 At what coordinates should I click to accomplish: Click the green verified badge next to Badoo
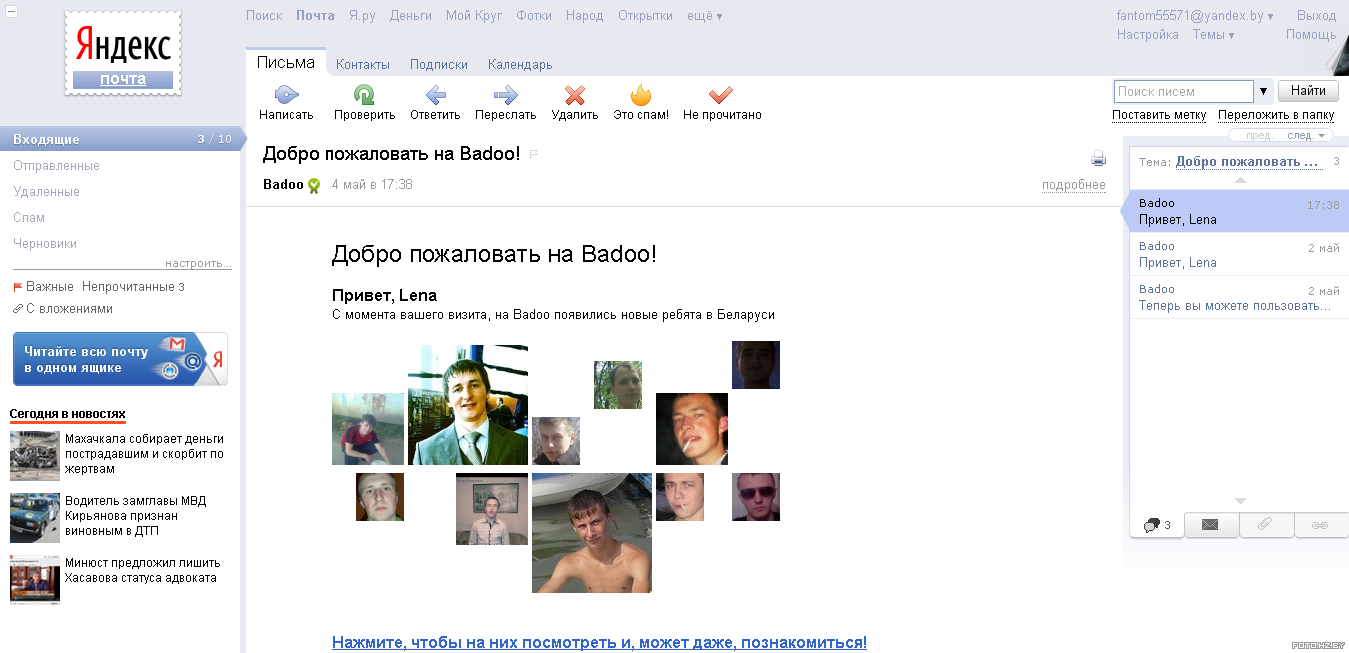[313, 185]
